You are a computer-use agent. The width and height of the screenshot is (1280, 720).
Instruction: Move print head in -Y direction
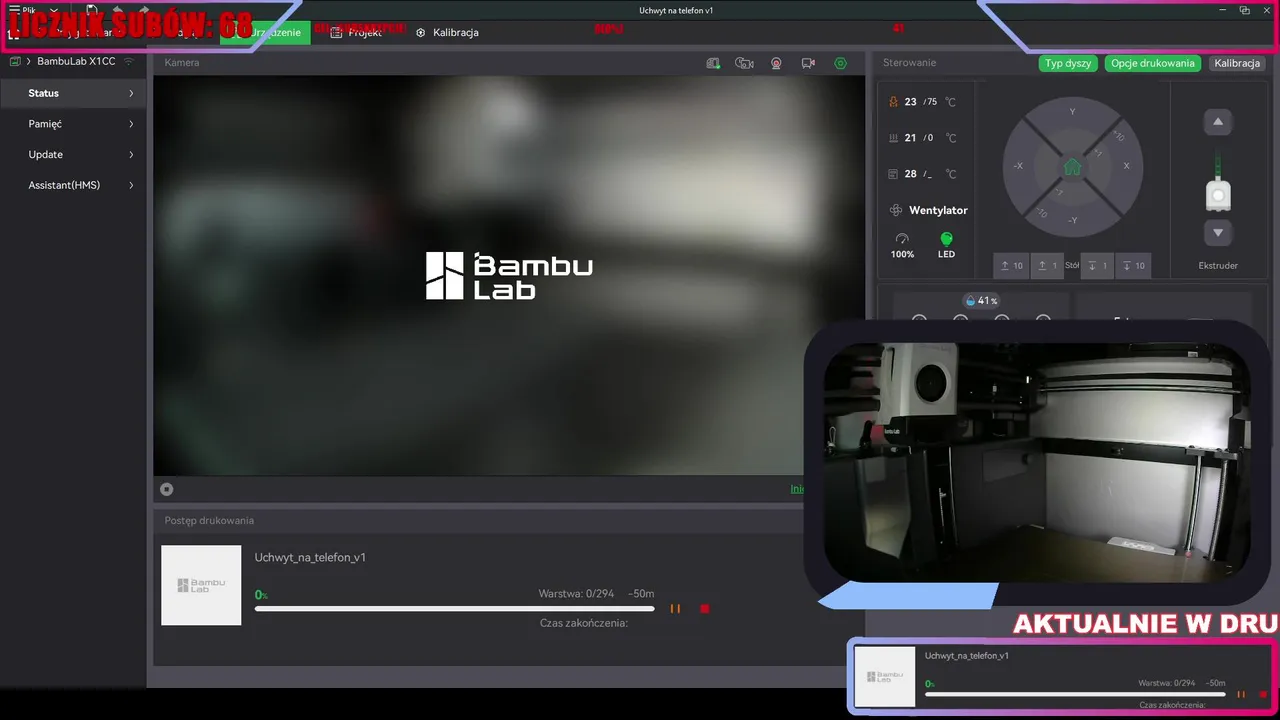click(x=1072, y=220)
